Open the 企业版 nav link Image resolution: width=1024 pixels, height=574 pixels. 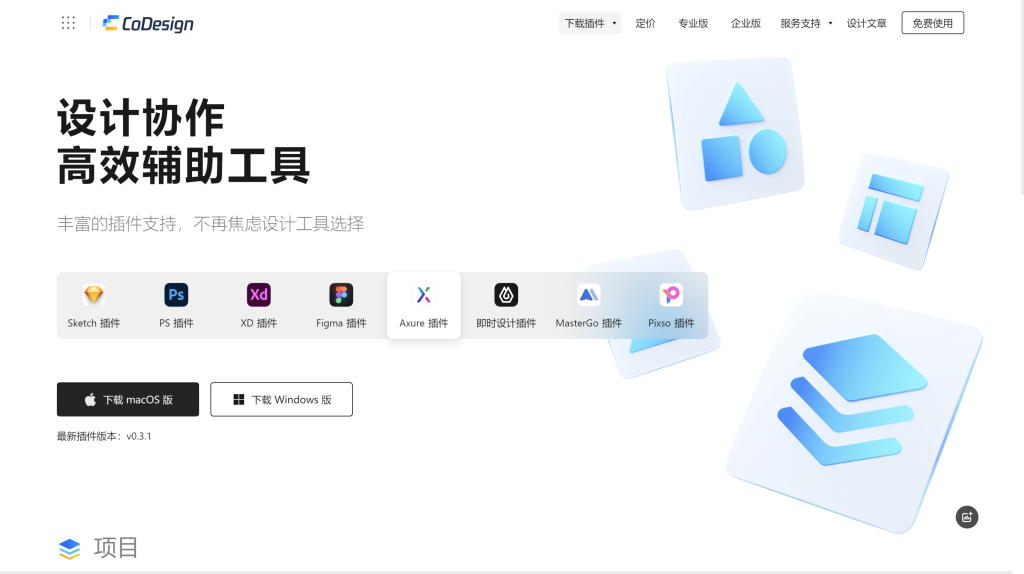point(746,23)
